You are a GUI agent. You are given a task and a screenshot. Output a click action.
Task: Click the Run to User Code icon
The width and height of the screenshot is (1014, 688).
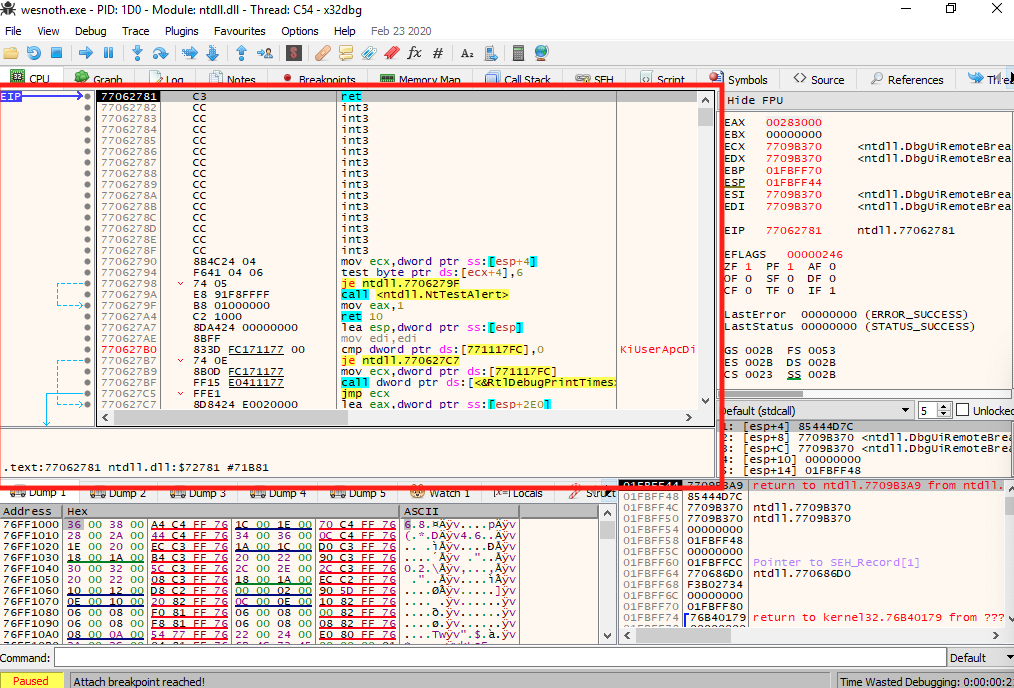264,53
